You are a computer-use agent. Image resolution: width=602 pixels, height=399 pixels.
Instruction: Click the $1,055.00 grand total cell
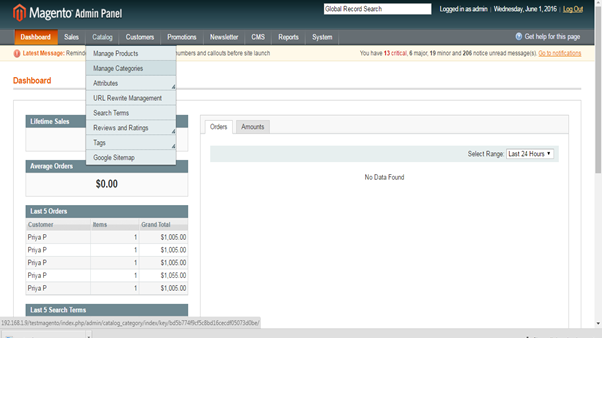coord(164,275)
